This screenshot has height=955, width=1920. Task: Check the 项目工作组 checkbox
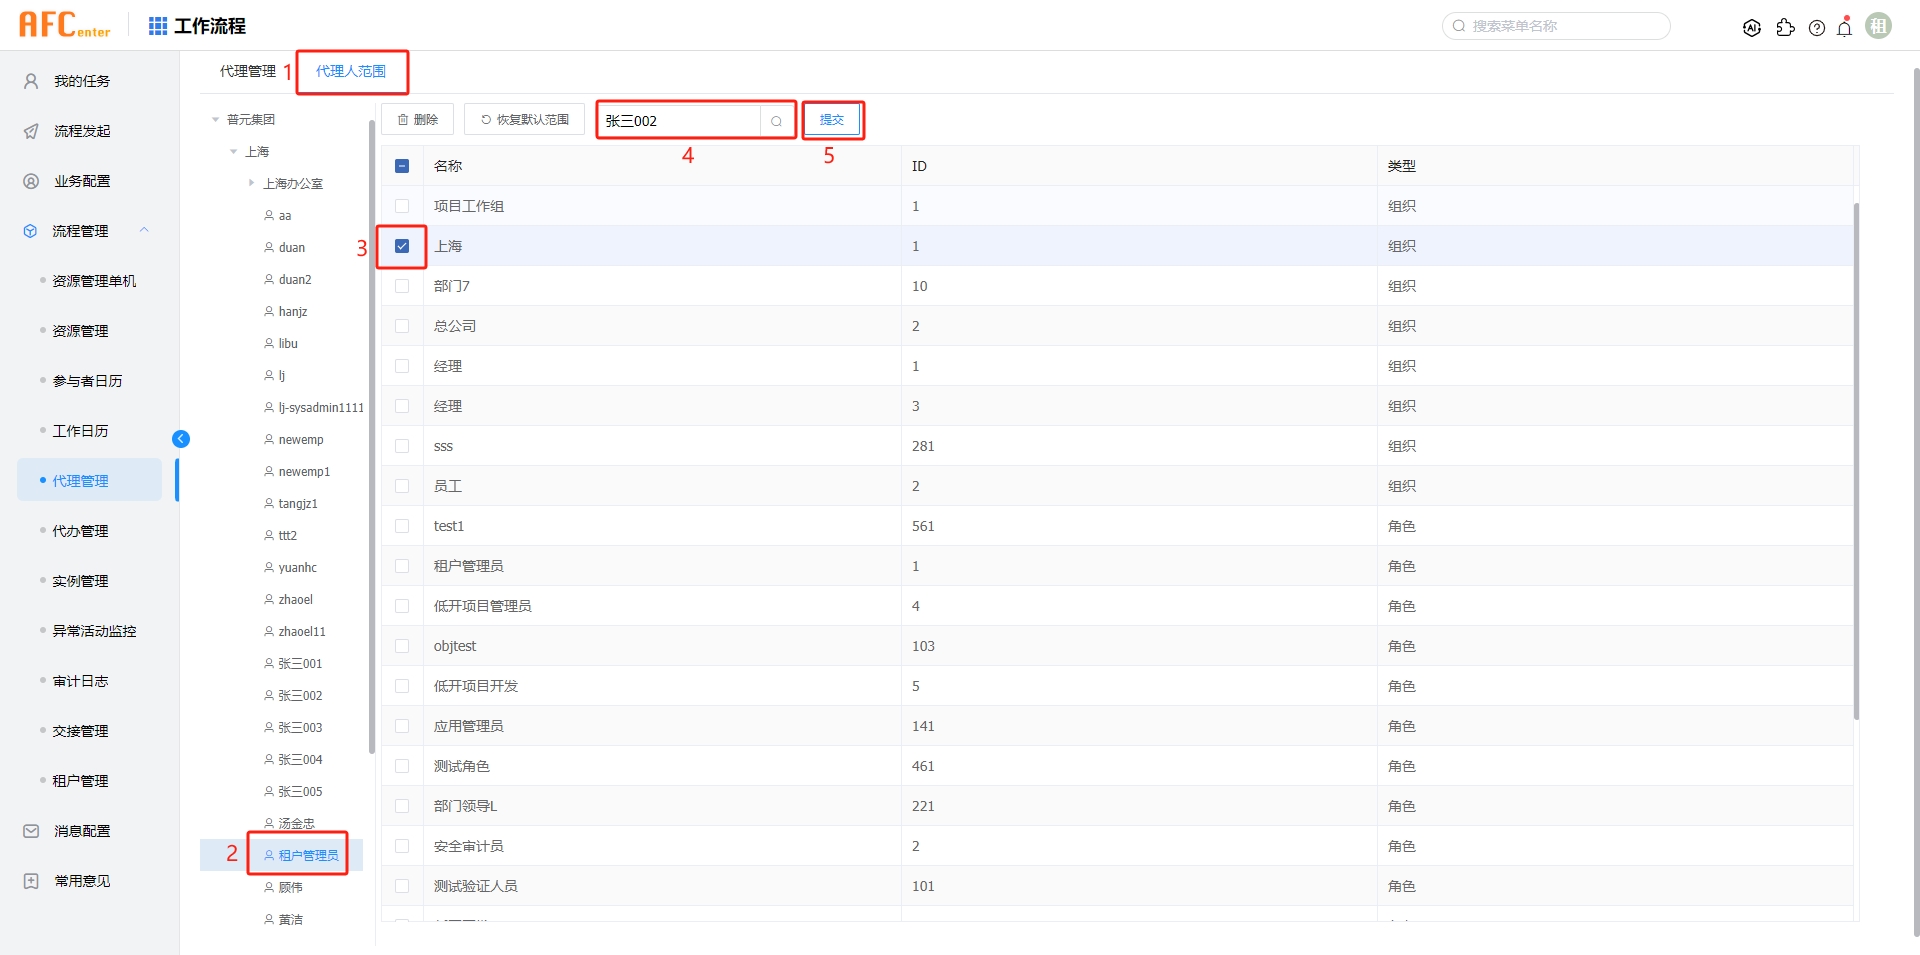pos(402,206)
